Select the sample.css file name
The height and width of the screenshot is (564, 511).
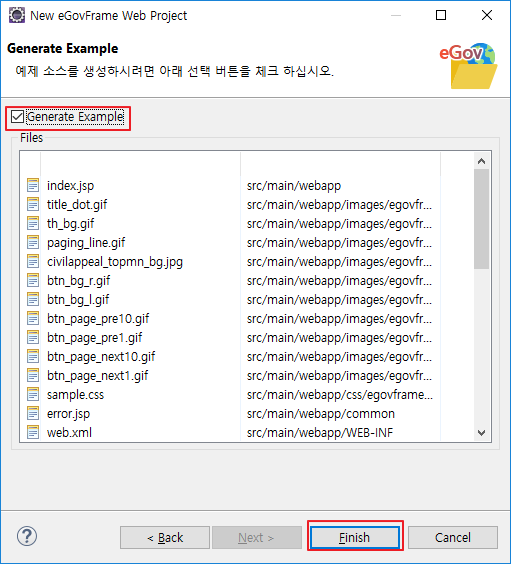click(x=75, y=395)
